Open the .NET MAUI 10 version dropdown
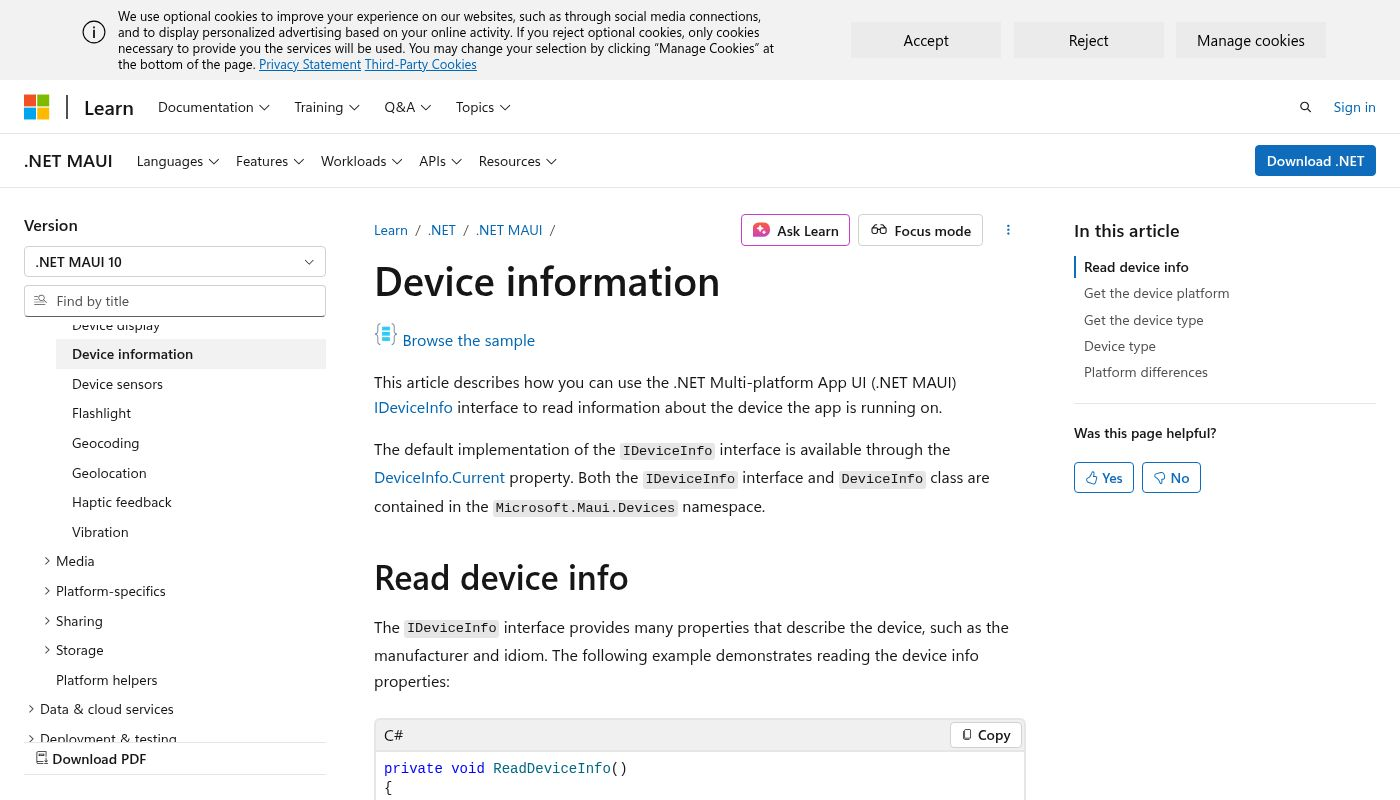Image resolution: width=1400 pixels, height=800 pixels. point(175,261)
